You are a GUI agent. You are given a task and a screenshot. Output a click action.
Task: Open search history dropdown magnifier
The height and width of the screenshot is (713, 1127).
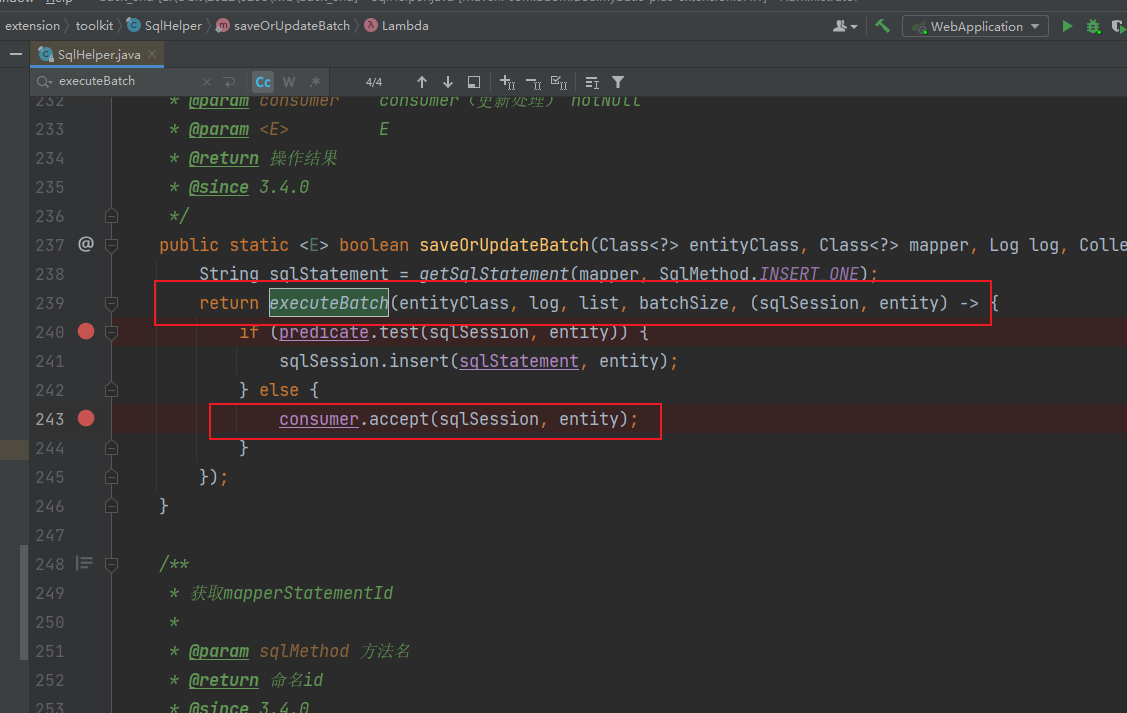[x=45, y=82]
